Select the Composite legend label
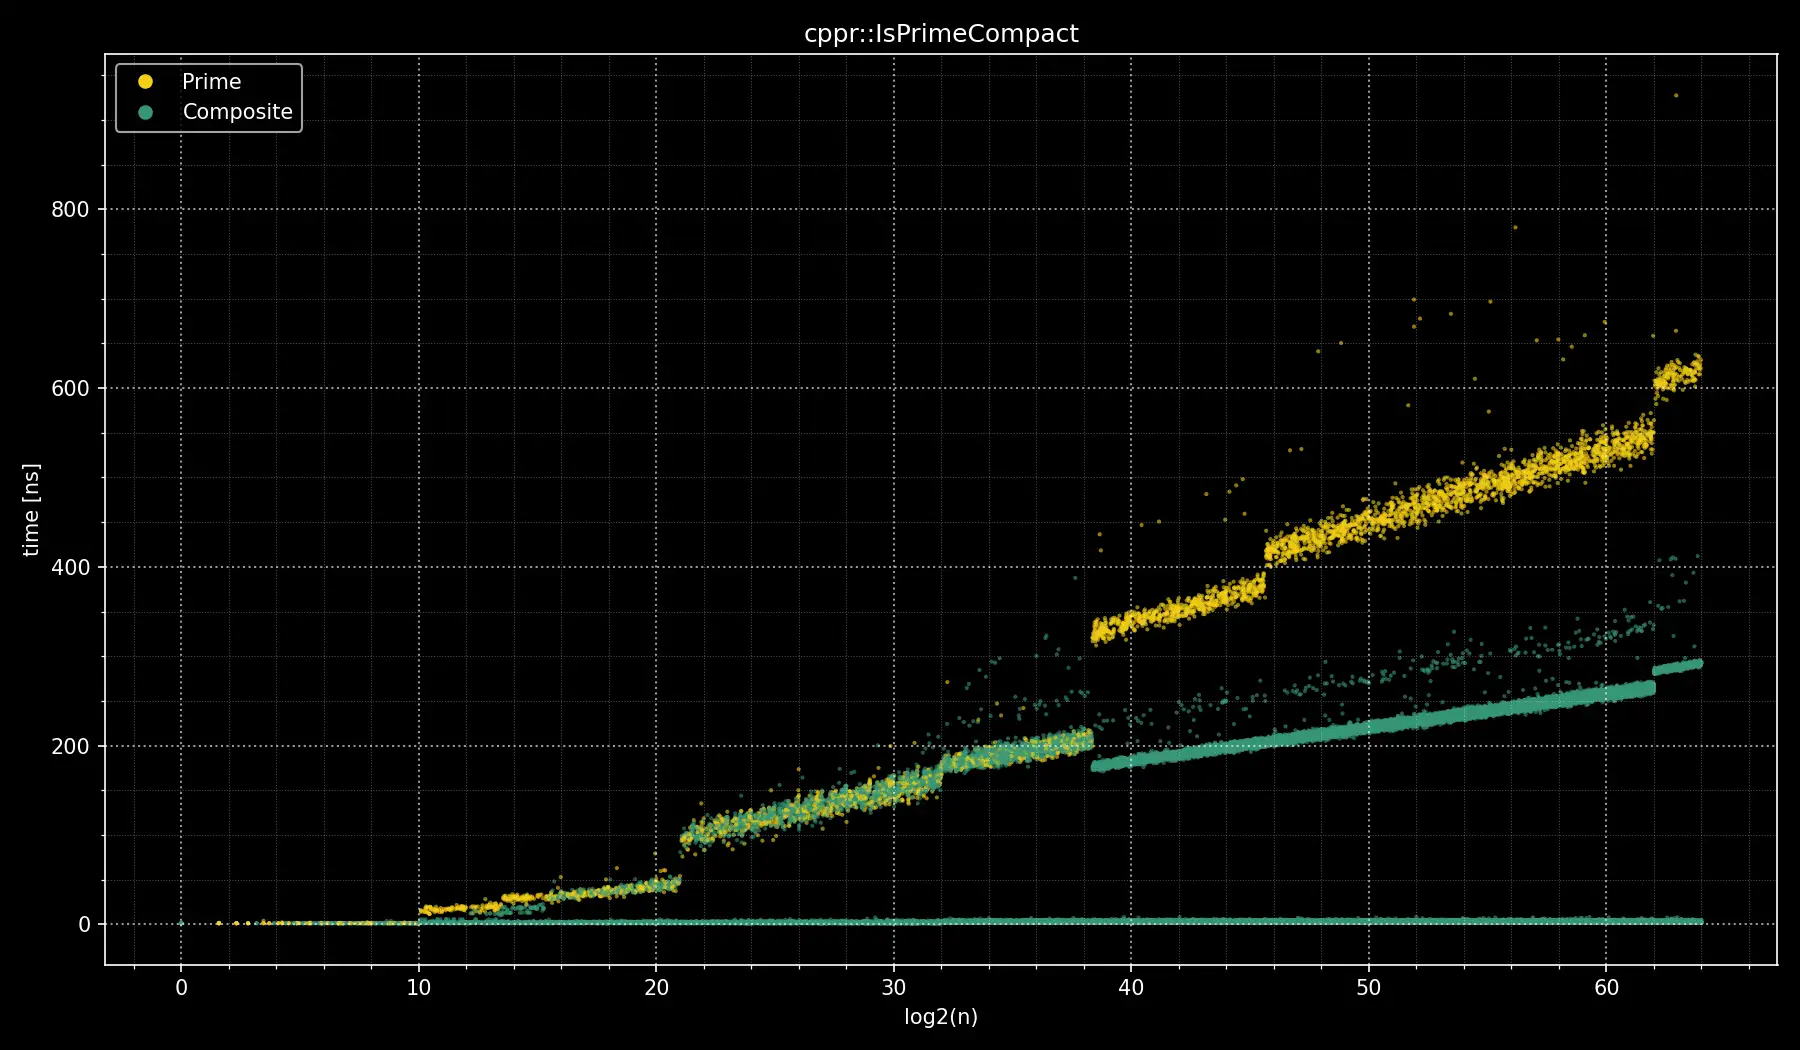 tap(237, 112)
